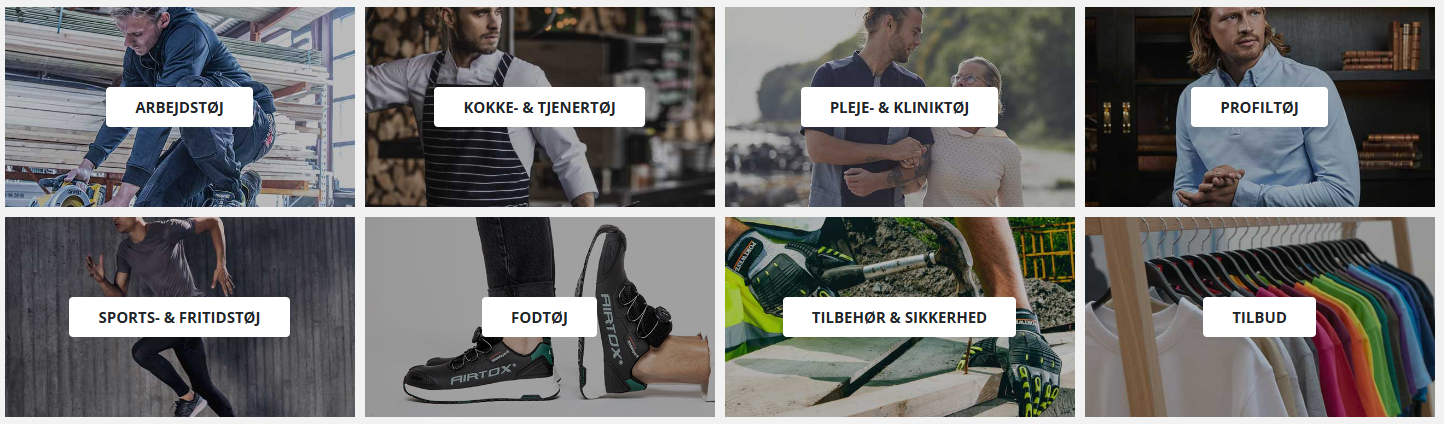Open the PROFILTØJ category label
The image size is (1444, 424).
coord(1259,107)
